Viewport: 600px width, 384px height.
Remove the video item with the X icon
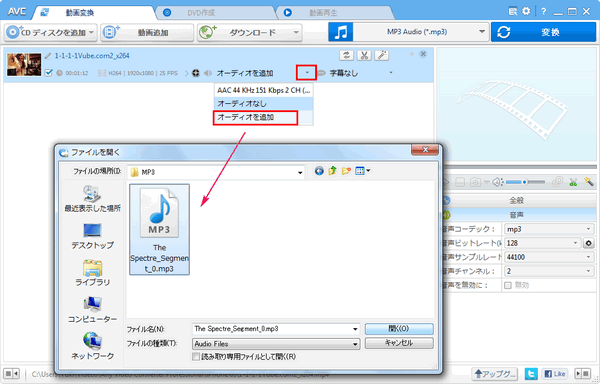pyautogui.click(x=423, y=54)
